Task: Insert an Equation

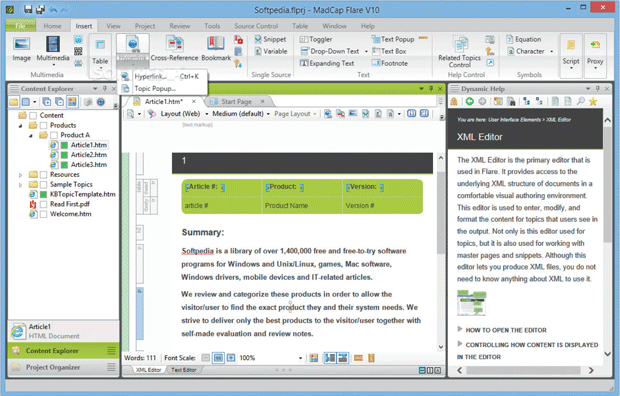Action: [x=524, y=39]
